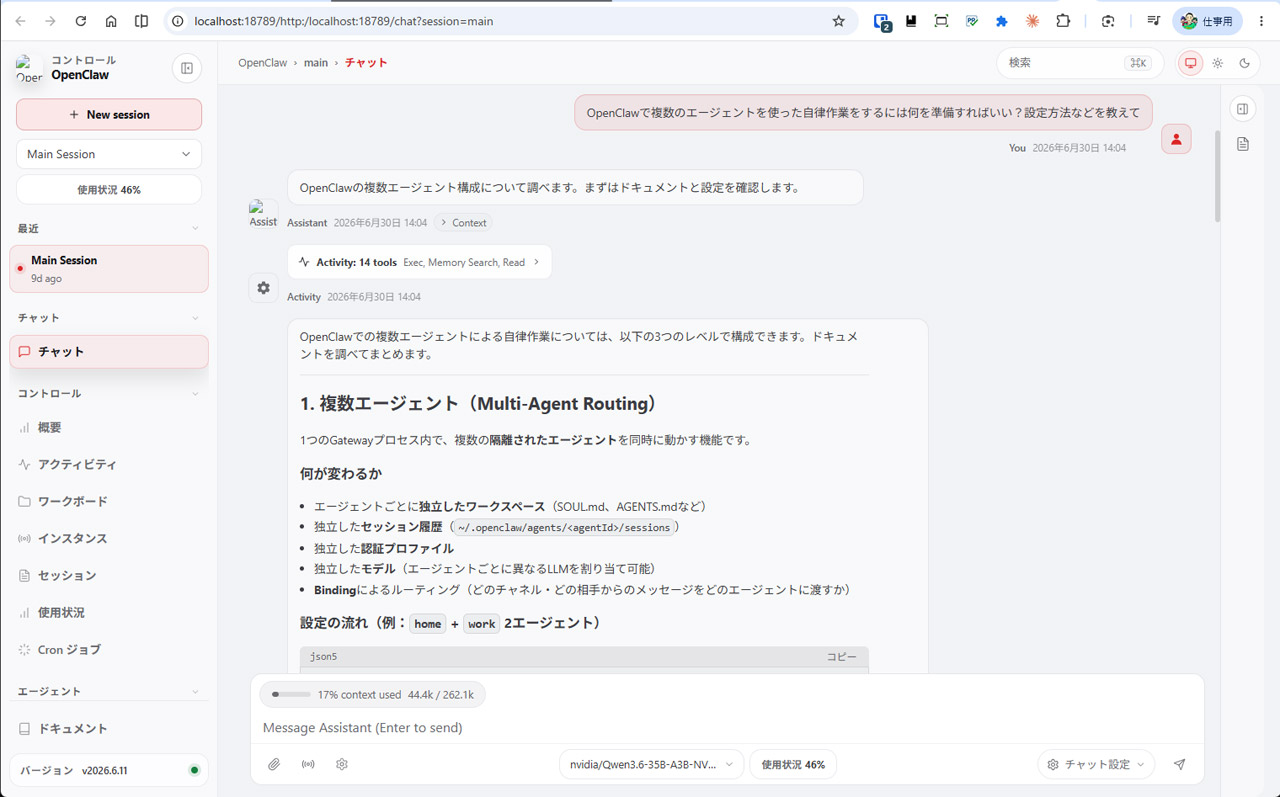This screenshot has width=1280, height=797.
Task: Open 使用状況 in the sidebar menu
Action: click(x=109, y=612)
